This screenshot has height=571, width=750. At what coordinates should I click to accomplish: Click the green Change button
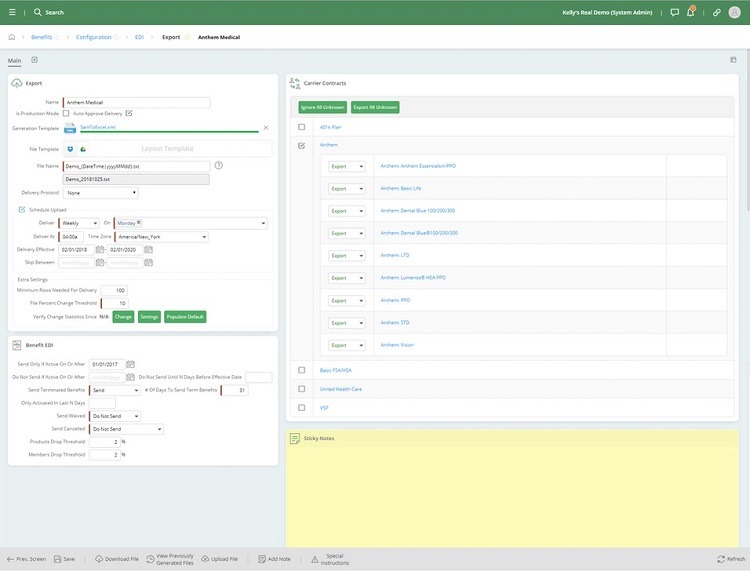tap(123, 317)
